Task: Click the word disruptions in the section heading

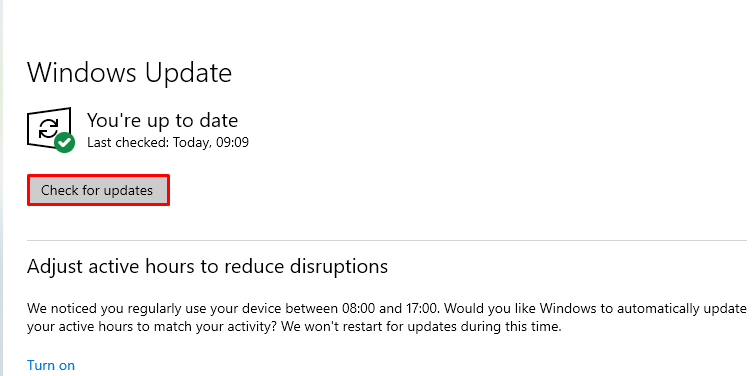Action: click(x=339, y=266)
